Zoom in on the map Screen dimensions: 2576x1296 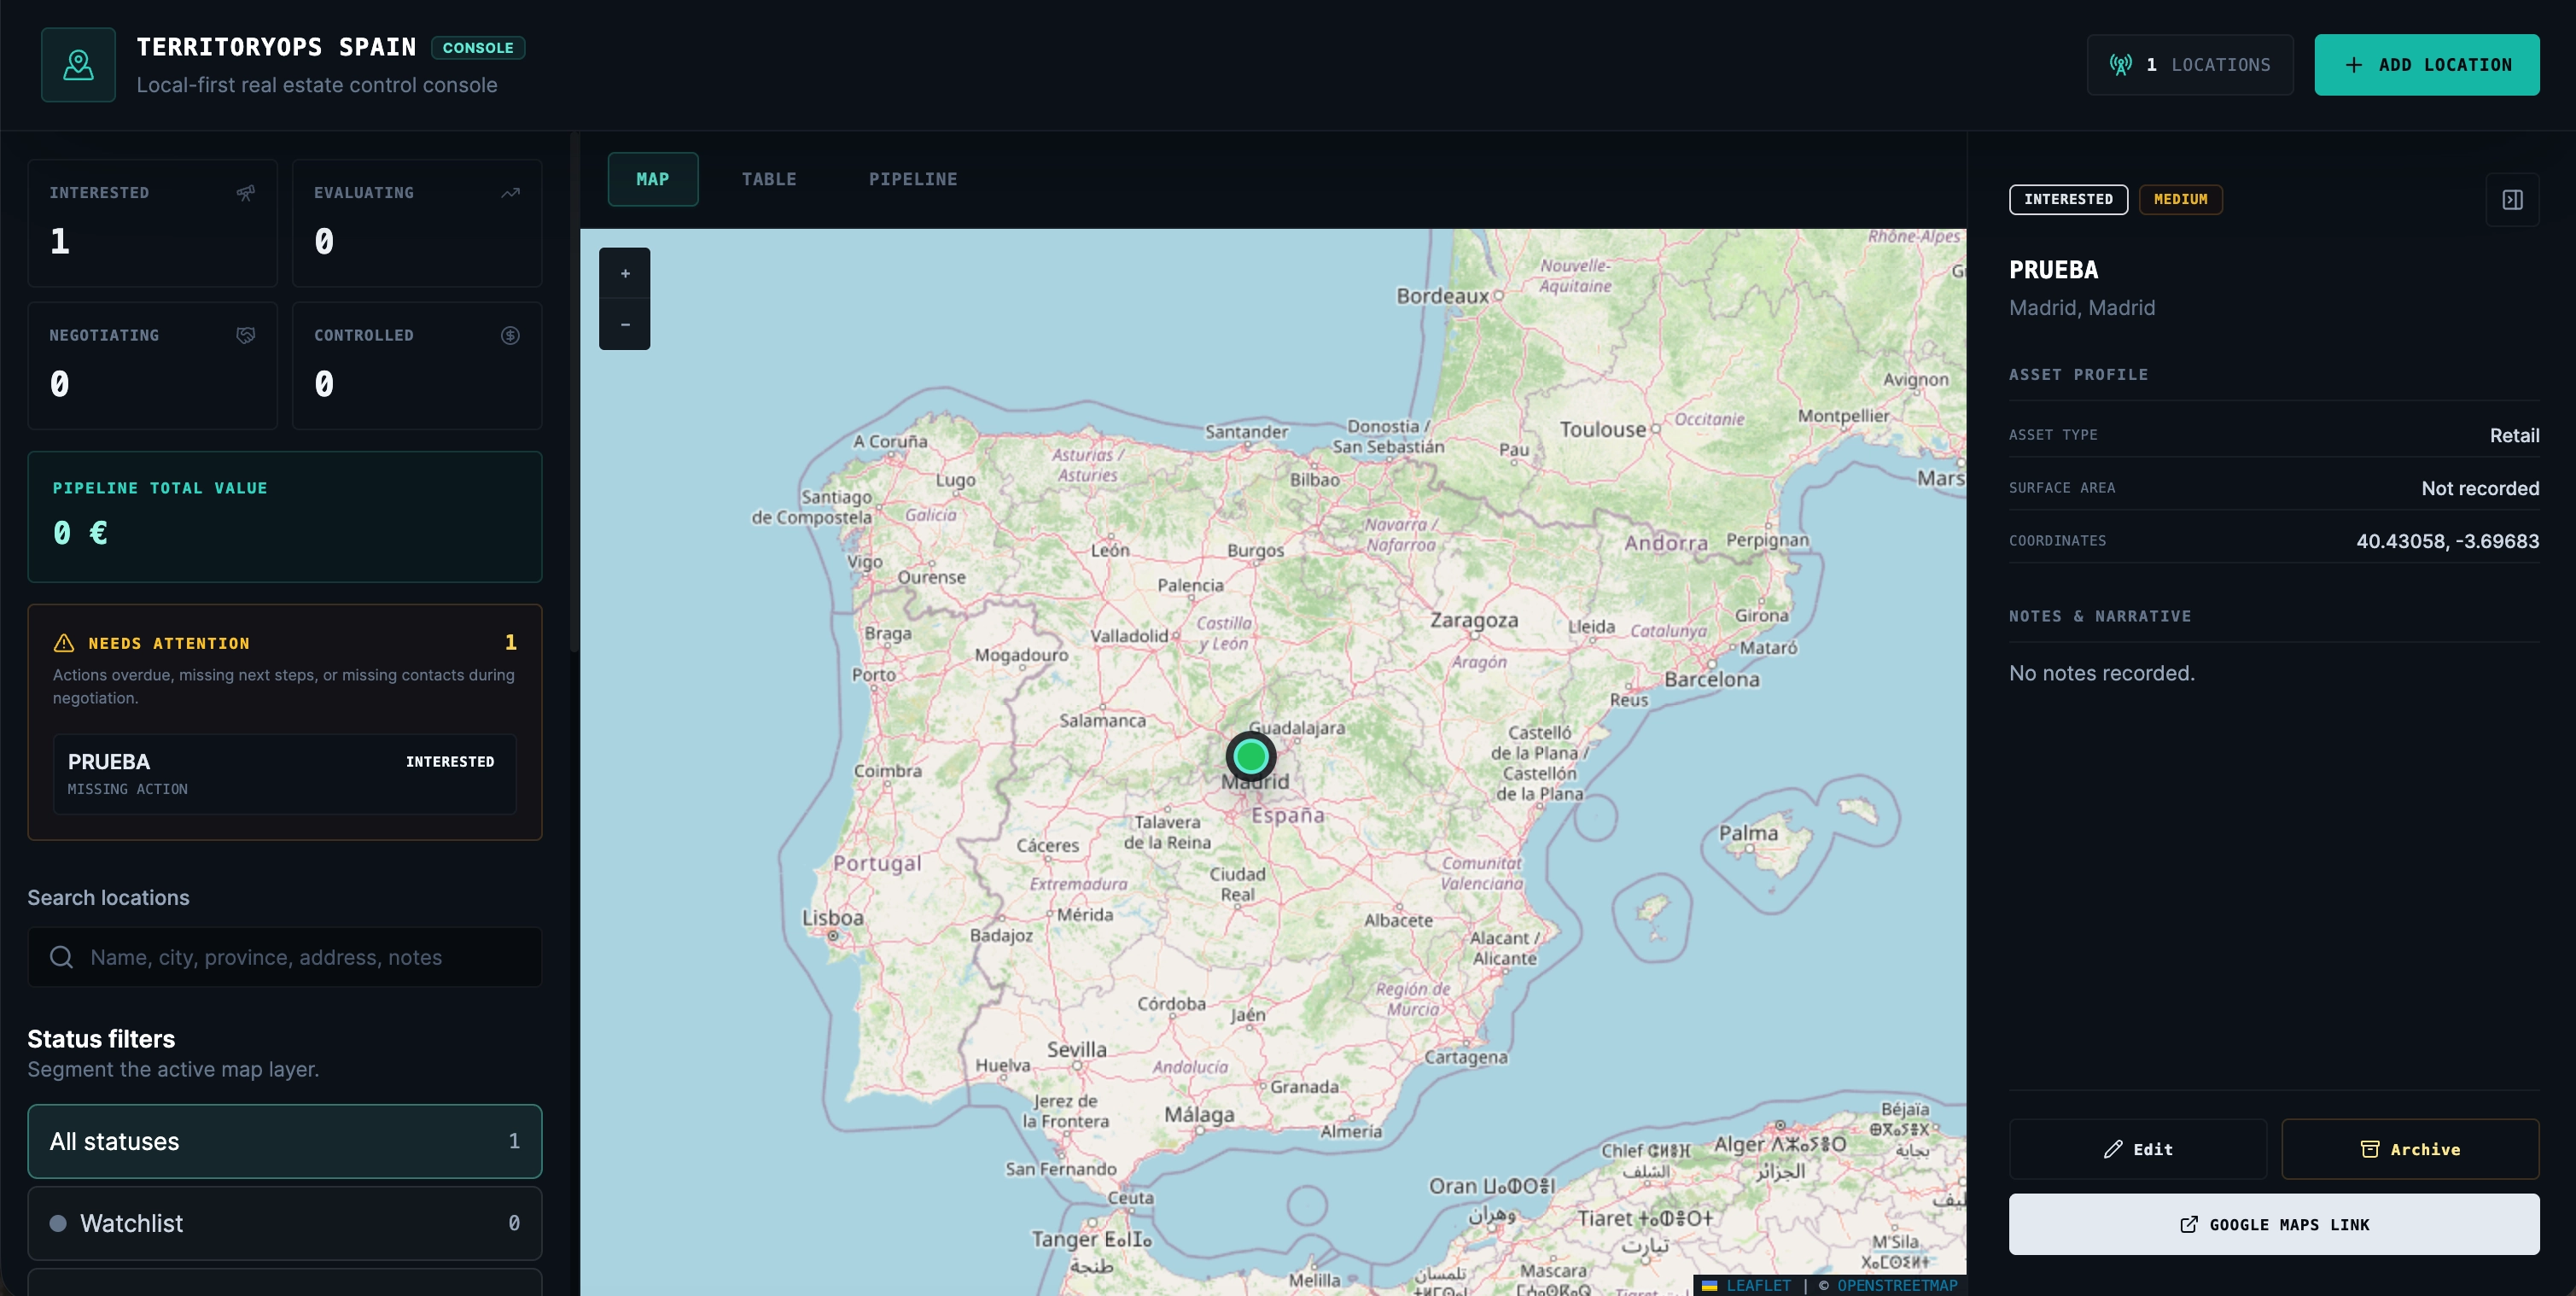point(625,273)
